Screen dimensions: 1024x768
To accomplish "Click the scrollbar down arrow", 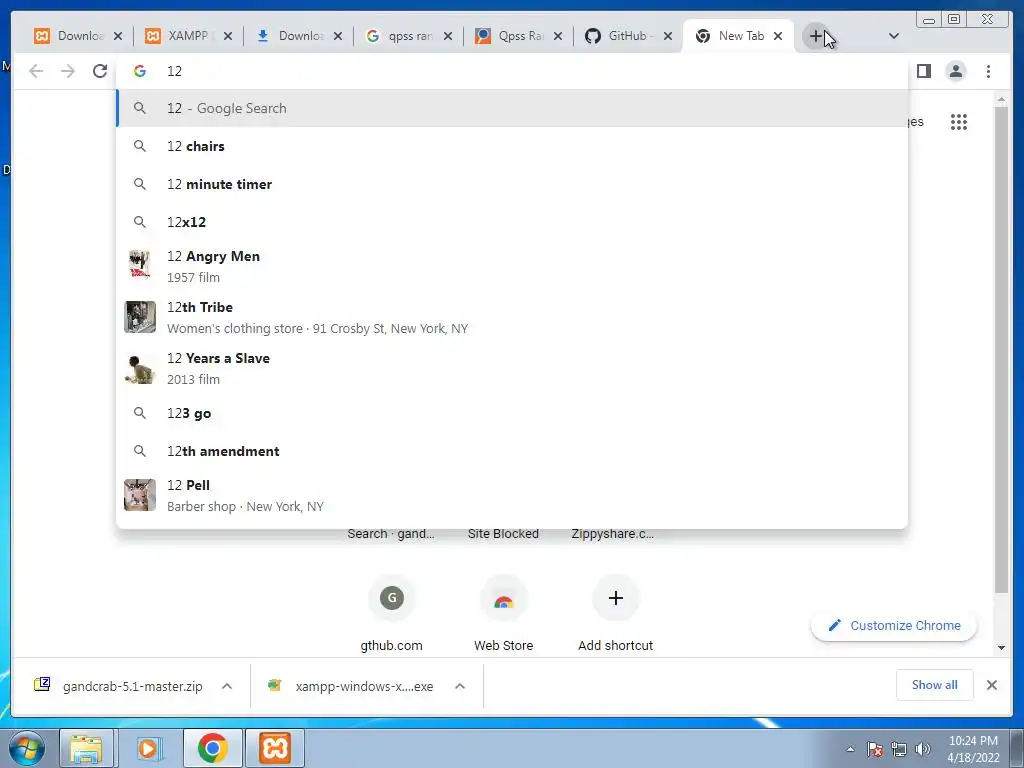I will [x=1001, y=648].
